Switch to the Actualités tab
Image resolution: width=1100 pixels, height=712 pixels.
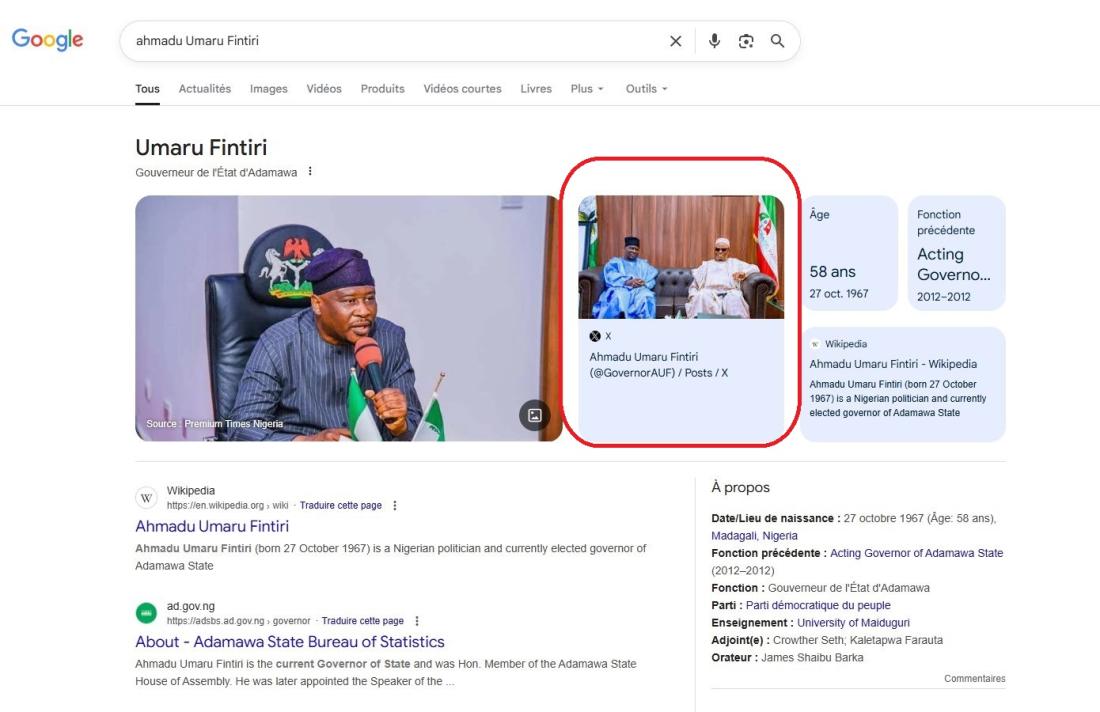coord(204,89)
